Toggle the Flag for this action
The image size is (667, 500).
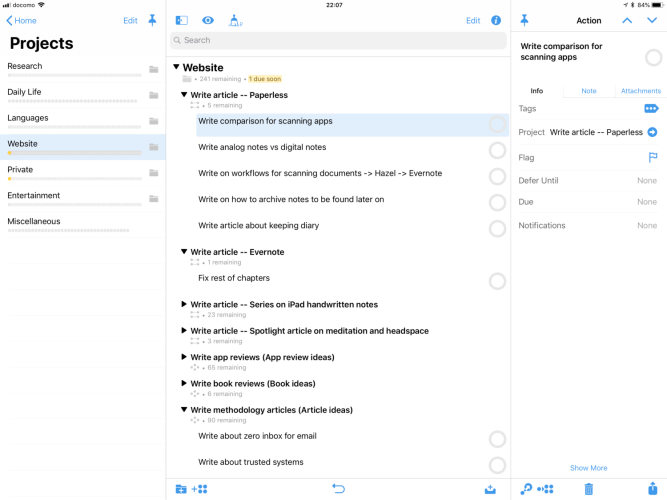pos(652,157)
